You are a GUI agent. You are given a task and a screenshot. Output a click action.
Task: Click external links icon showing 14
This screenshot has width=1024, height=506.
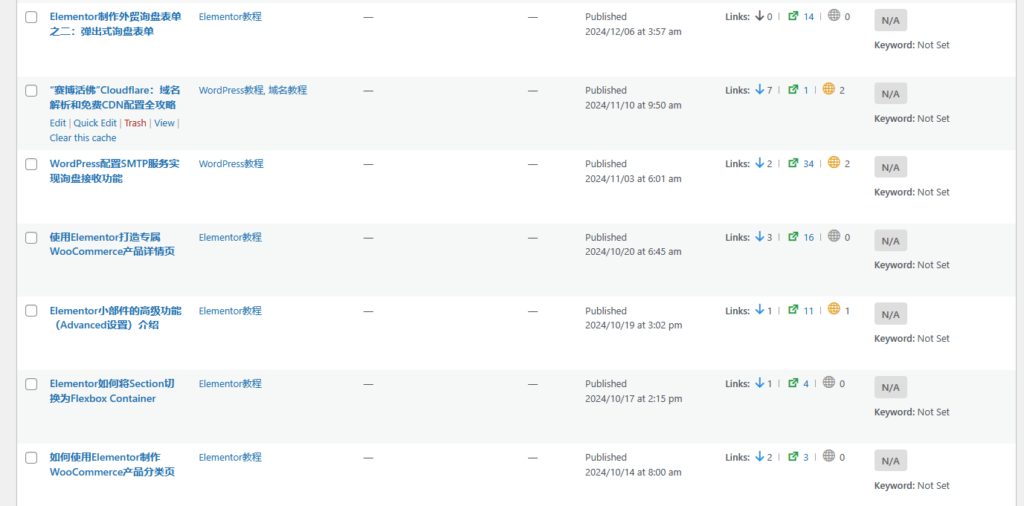tap(793, 16)
